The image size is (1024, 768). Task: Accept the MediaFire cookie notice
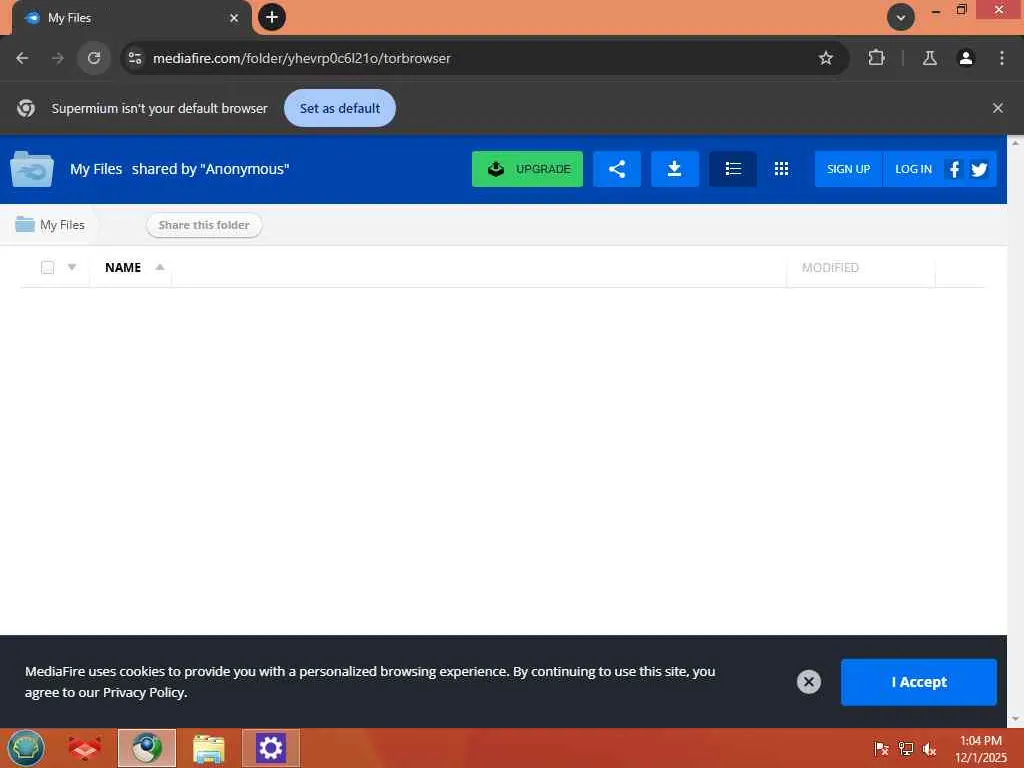[x=918, y=682]
